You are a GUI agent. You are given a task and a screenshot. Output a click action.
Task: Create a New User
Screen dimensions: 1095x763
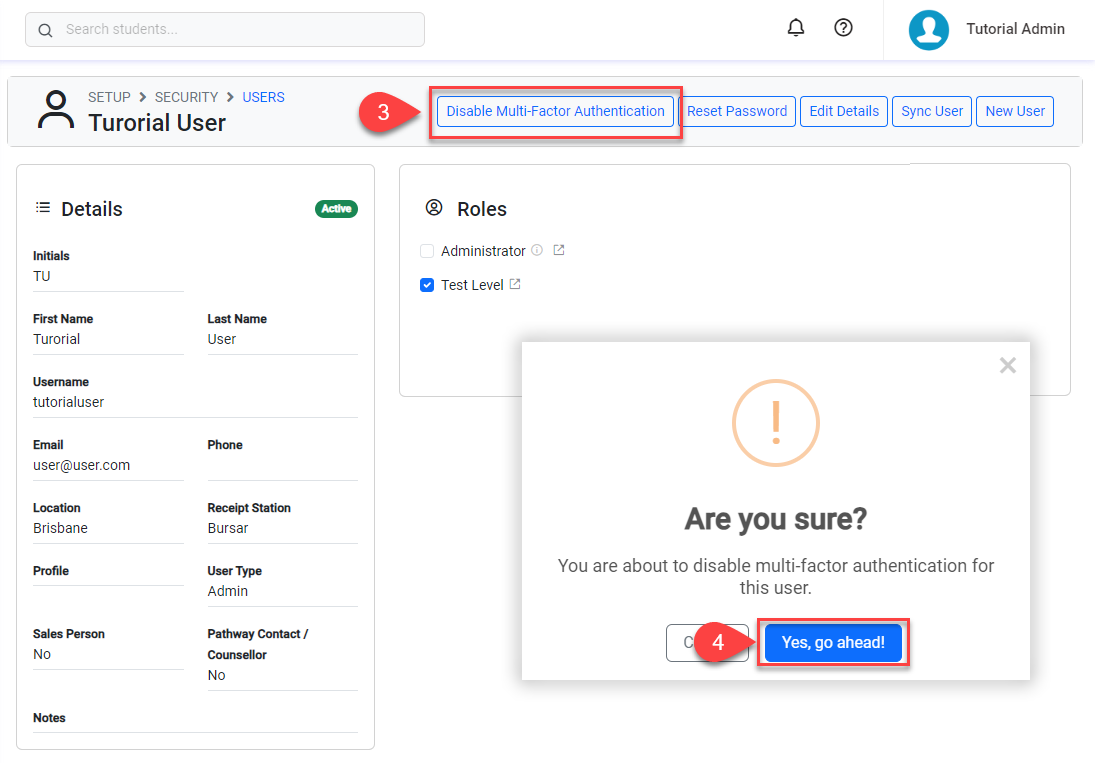(1014, 111)
